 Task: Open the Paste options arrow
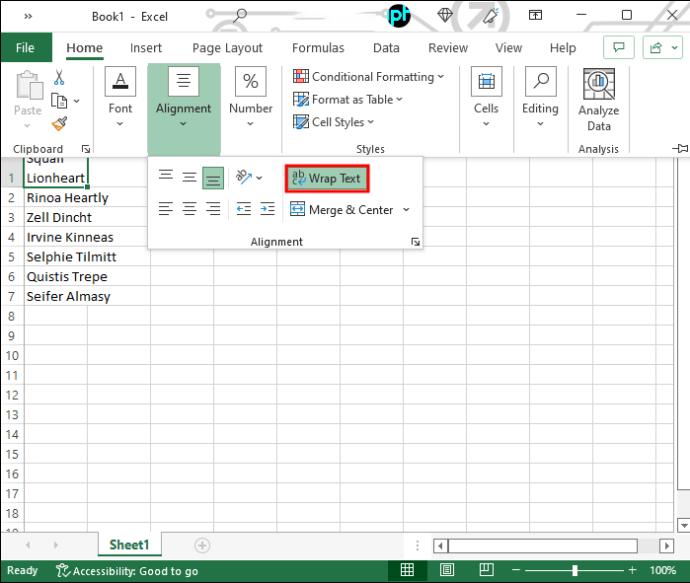click(x=27, y=126)
